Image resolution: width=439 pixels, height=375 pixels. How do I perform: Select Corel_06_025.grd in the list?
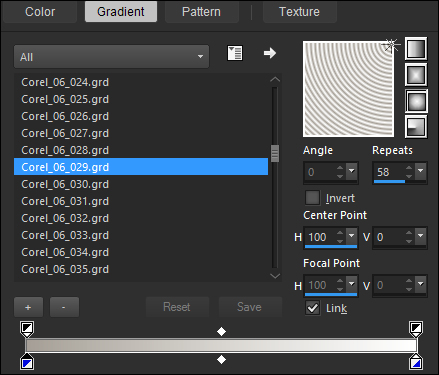point(141,99)
